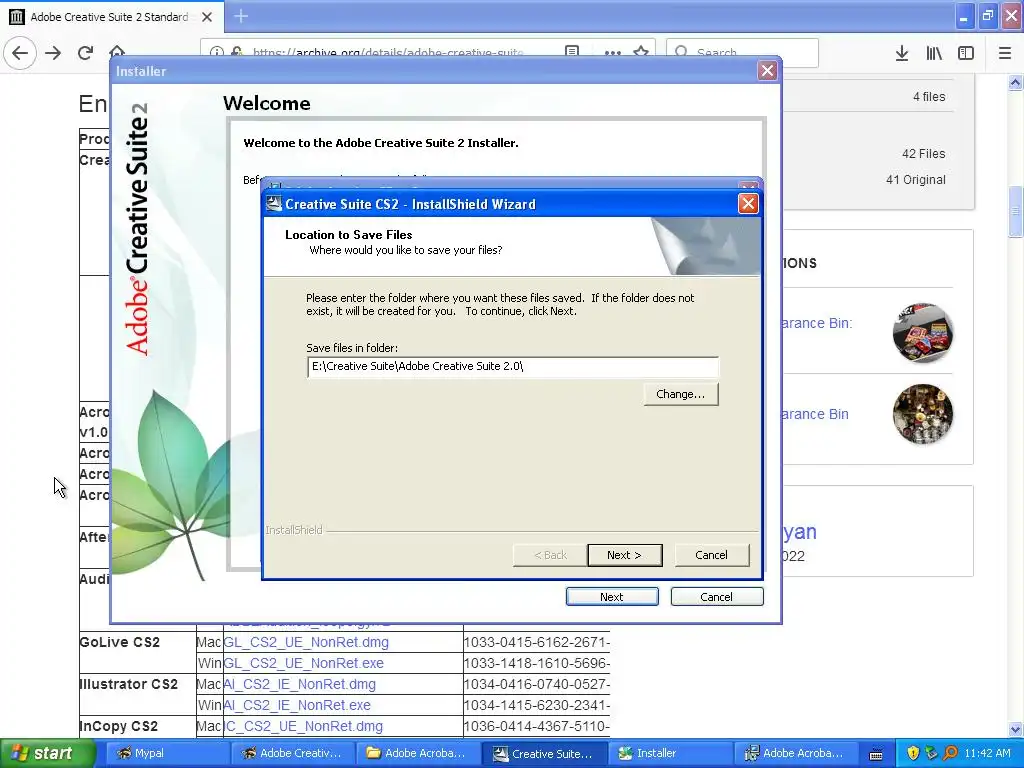Image resolution: width=1024 pixels, height=768 pixels.
Task: Select the Adobe Creative Suite 2 Standard tab
Action: pos(111,17)
